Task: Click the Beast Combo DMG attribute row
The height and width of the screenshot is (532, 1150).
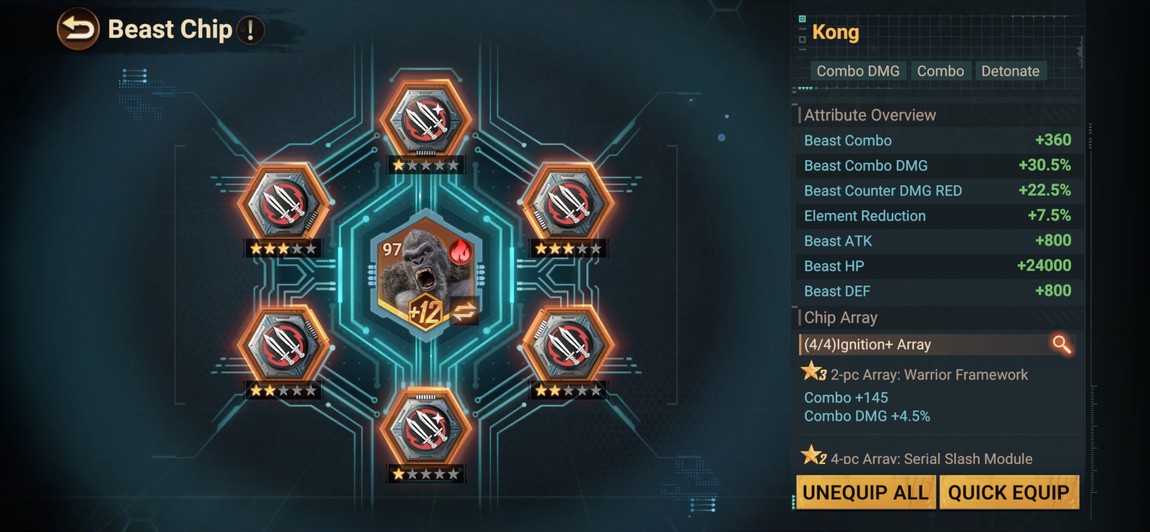Action: 938,165
